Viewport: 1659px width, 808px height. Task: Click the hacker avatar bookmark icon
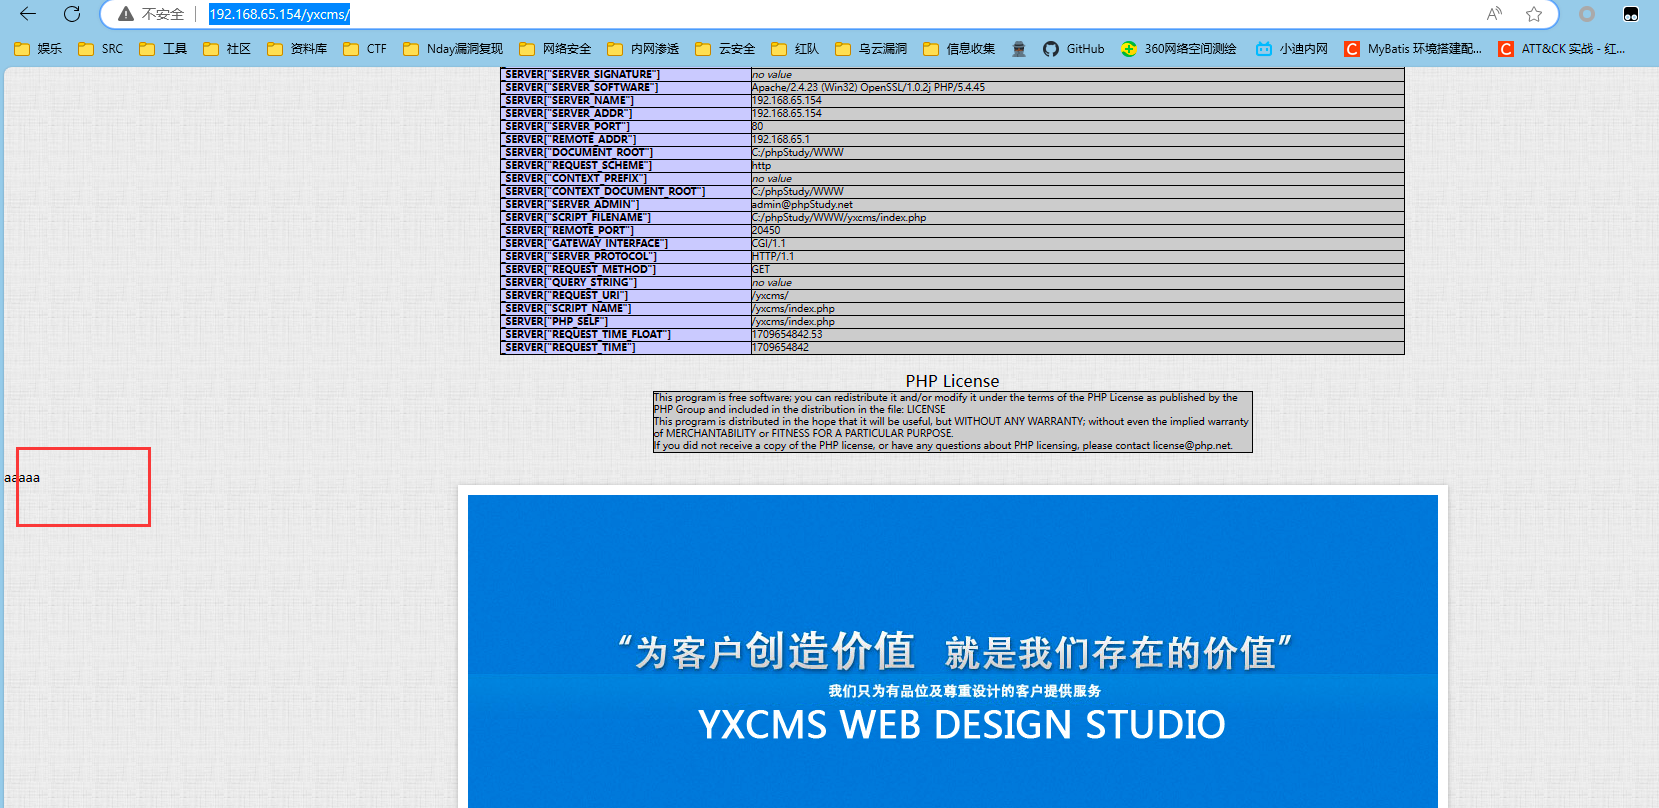[1019, 49]
